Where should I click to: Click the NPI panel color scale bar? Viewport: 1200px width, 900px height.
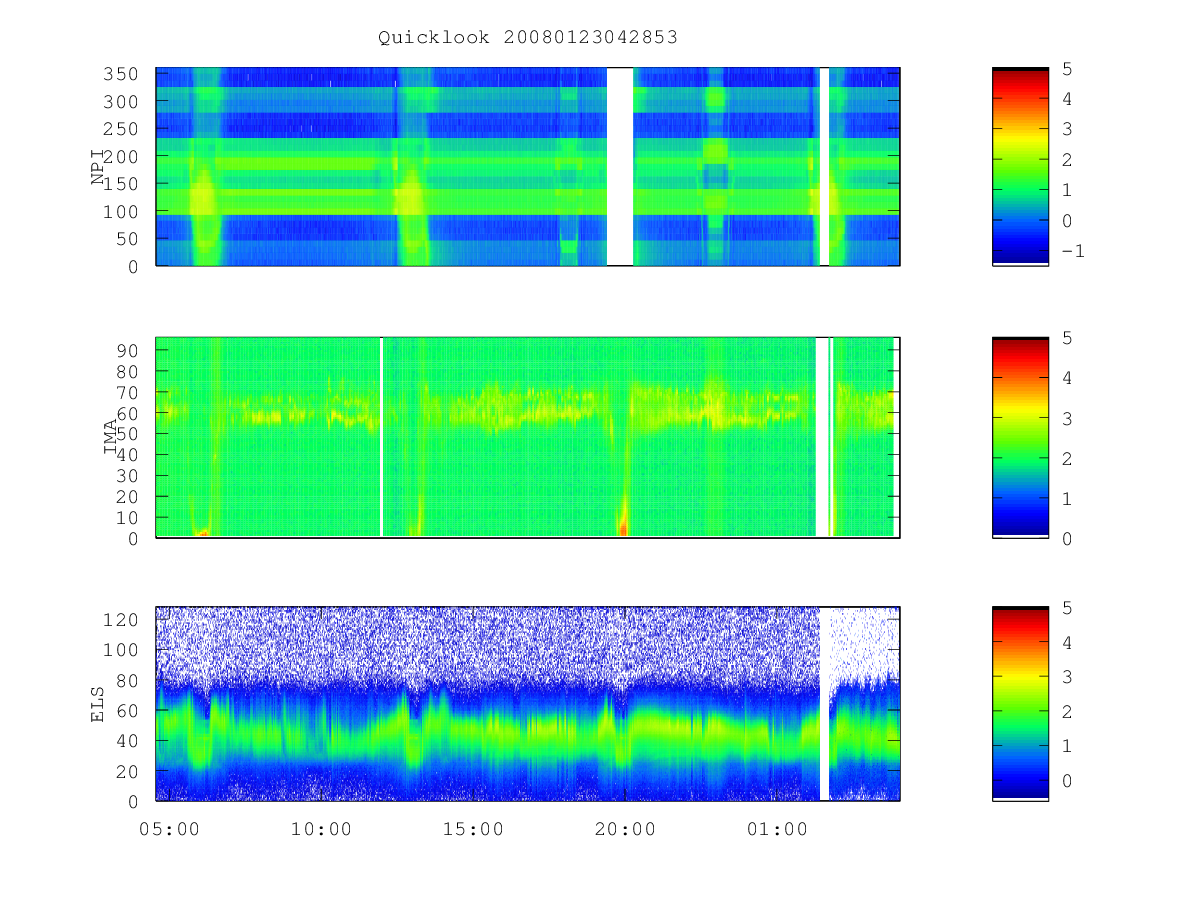[x=1020, y=167]
